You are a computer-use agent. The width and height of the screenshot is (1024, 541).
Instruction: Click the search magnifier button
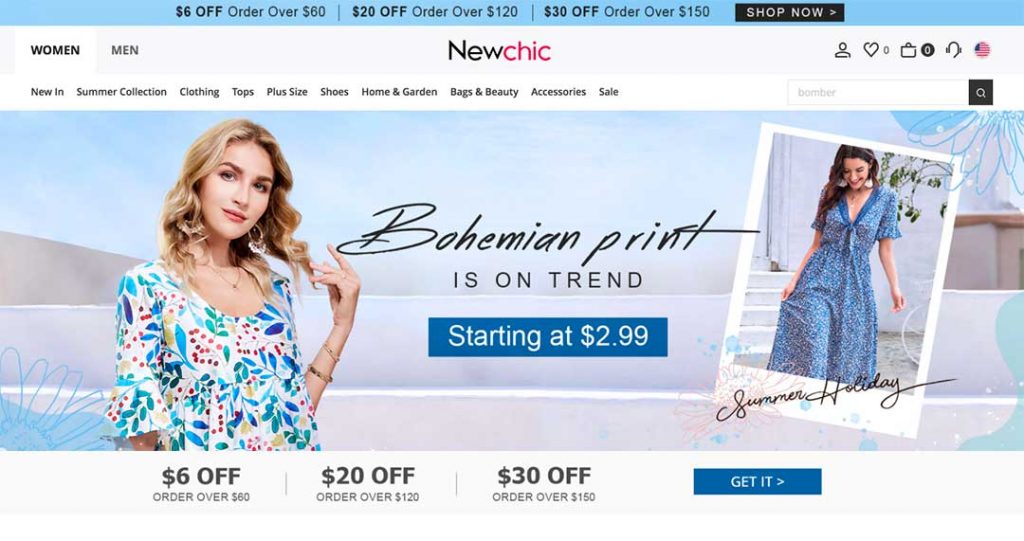pos(980,93)
